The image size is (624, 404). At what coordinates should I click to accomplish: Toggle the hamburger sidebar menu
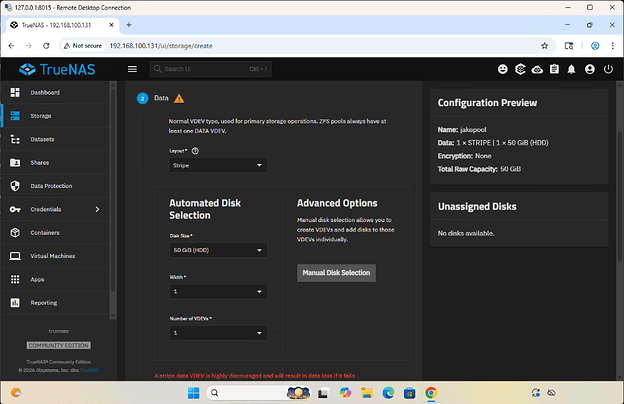(133, 69)
